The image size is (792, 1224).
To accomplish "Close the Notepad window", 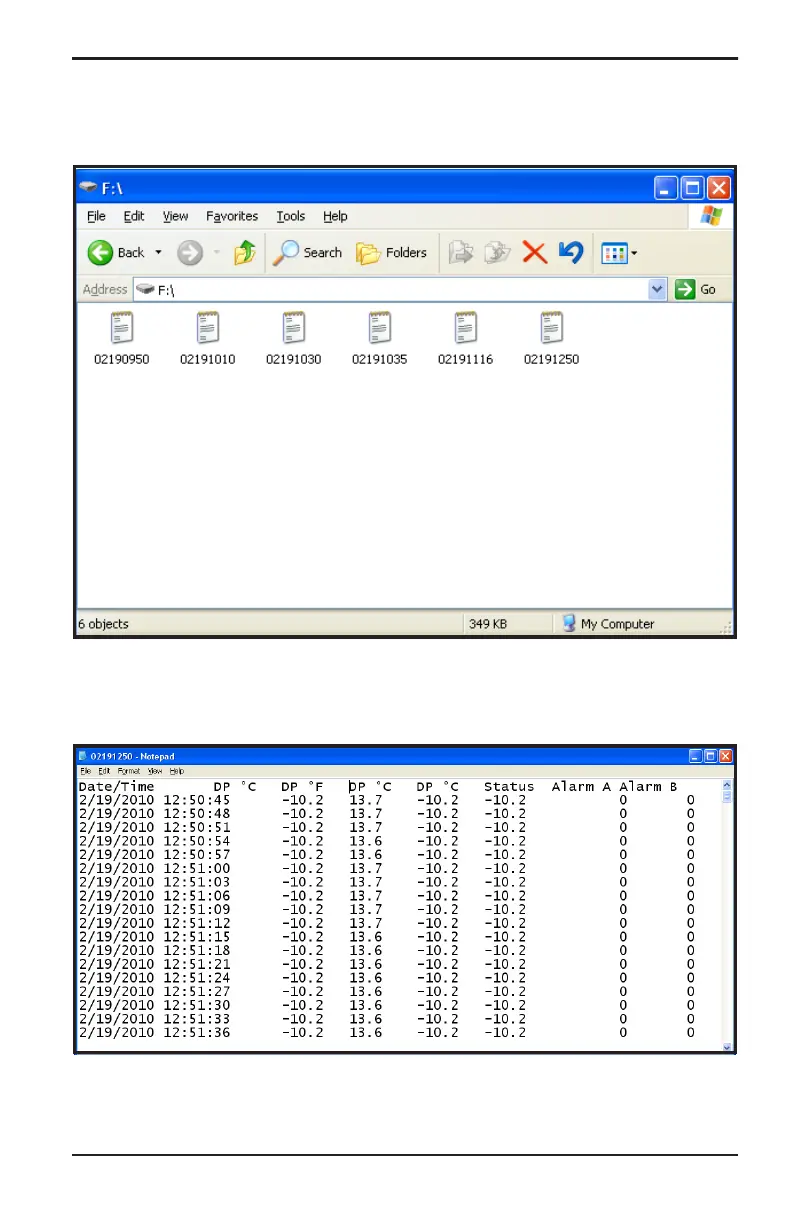I will click(726, 756).
